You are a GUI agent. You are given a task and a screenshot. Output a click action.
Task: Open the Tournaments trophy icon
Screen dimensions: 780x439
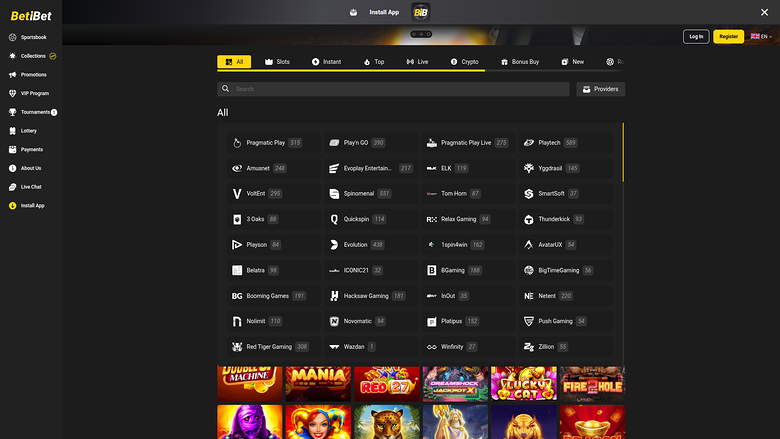tap(13, 112)
